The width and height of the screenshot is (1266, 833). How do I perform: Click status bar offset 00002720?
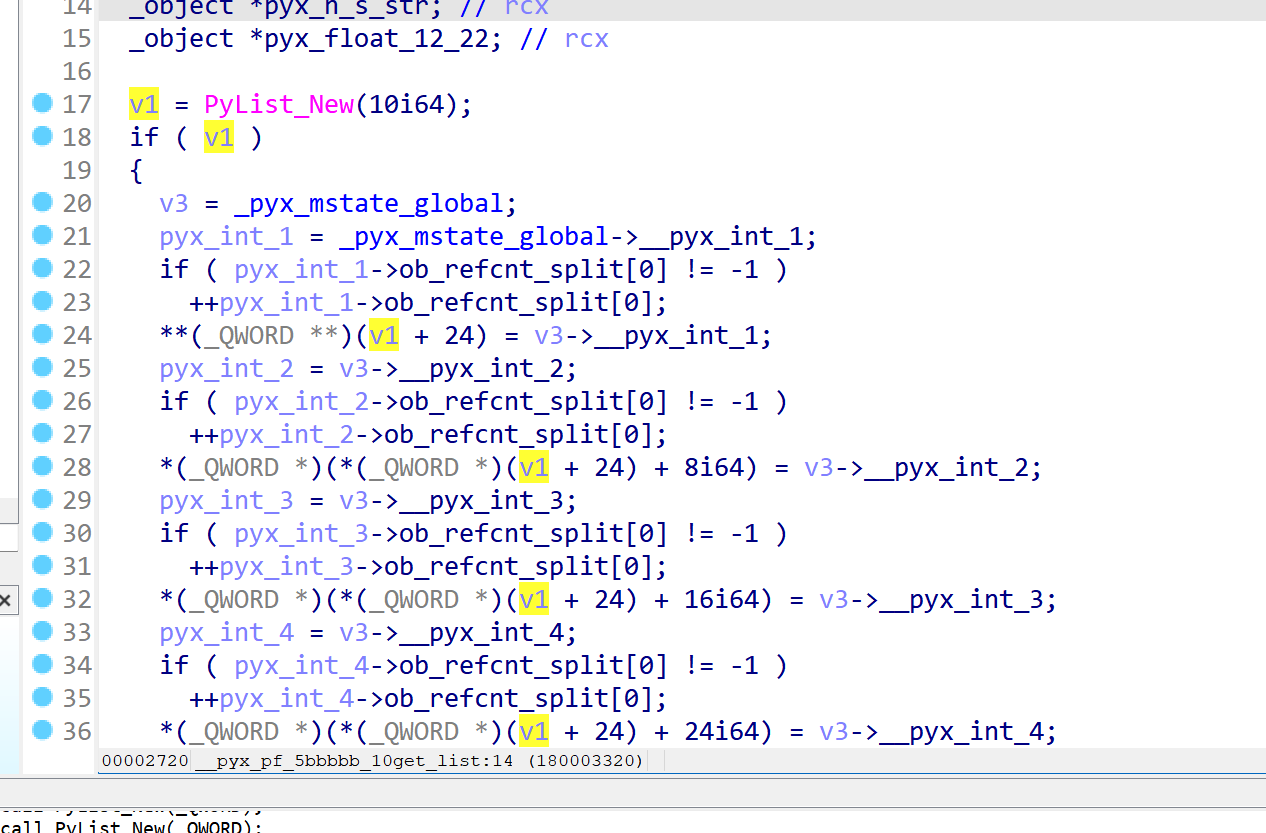[145, 761]
